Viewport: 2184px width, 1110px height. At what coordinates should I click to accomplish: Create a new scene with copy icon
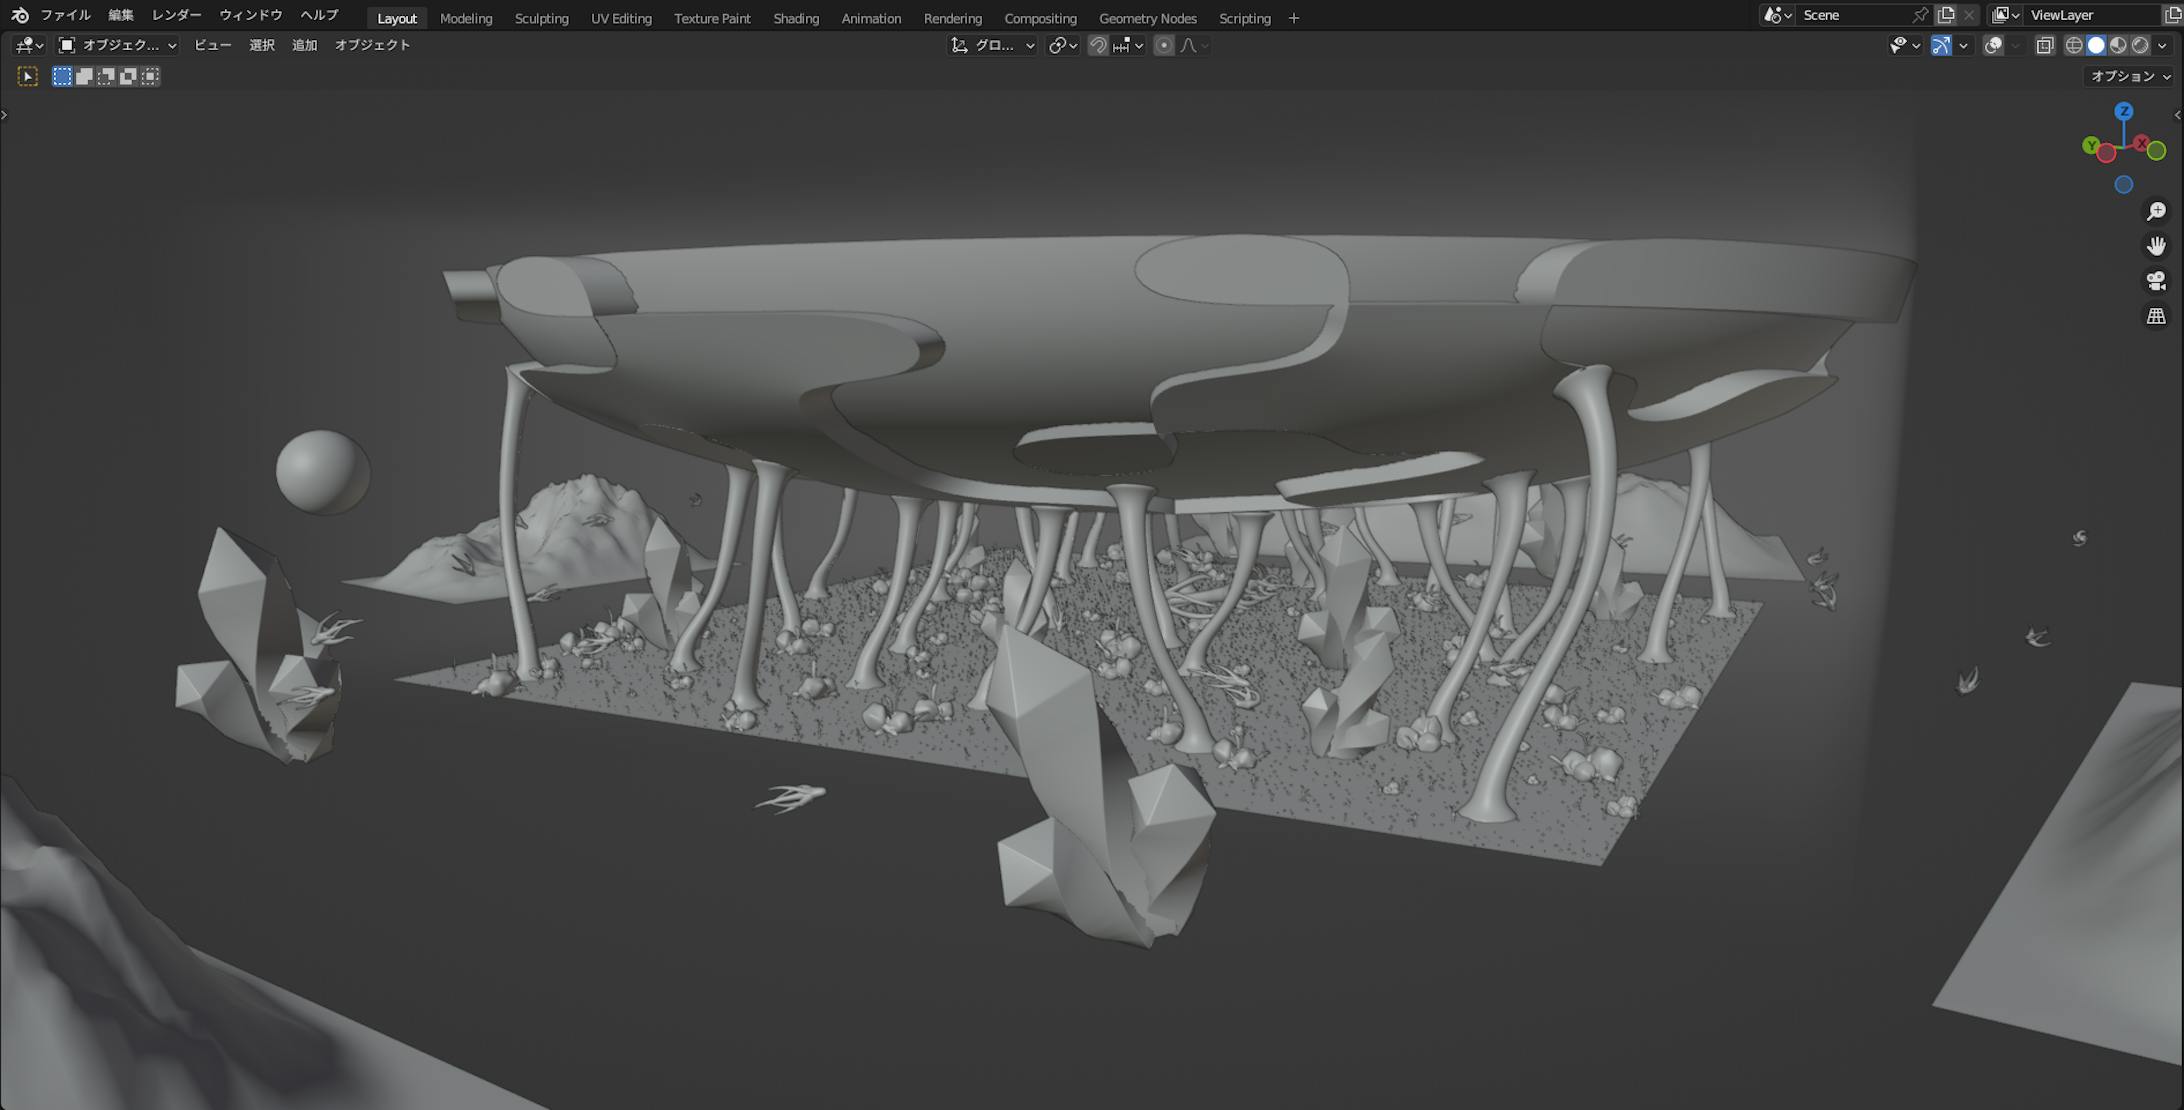pos(1946,15)
